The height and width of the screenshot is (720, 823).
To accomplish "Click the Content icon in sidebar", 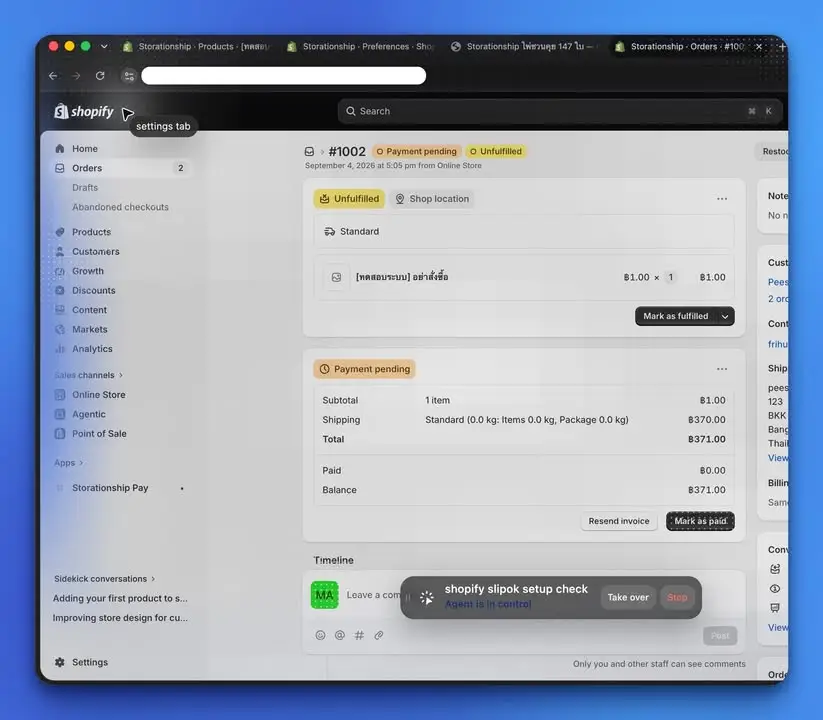I will point(60,310).
